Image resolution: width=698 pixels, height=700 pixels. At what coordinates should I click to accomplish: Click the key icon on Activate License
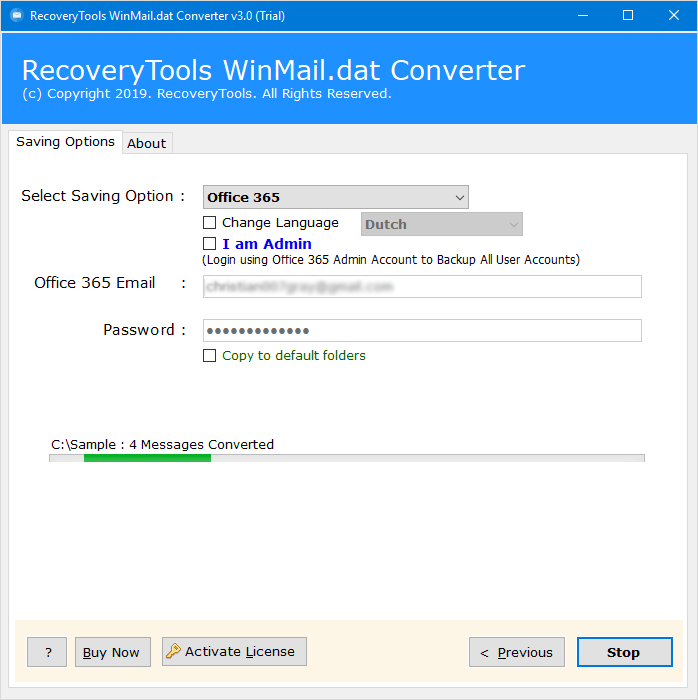coord(173,651)
